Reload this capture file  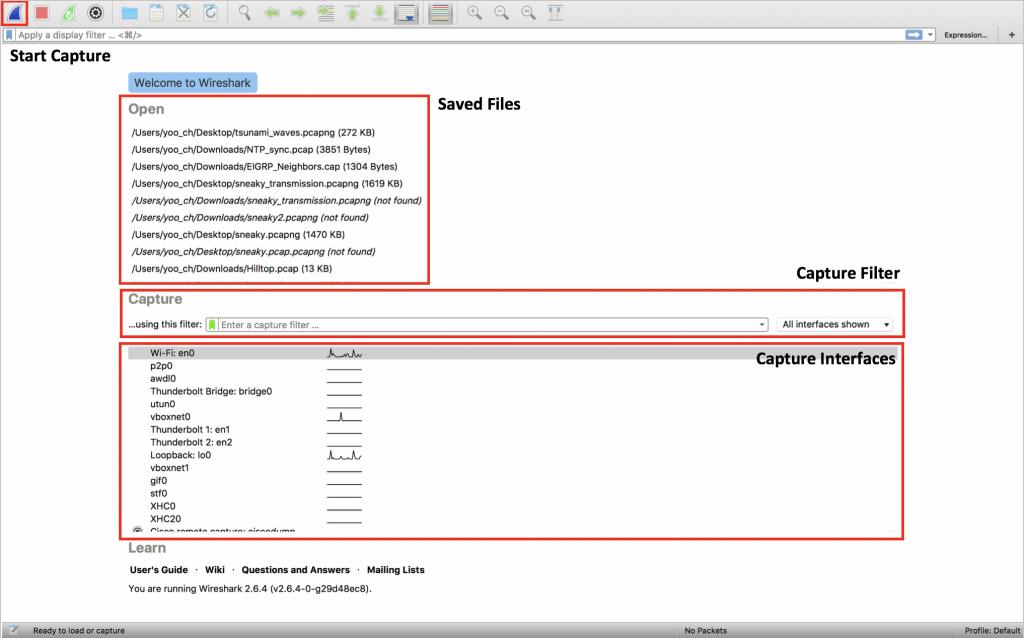tap(210, 12)
